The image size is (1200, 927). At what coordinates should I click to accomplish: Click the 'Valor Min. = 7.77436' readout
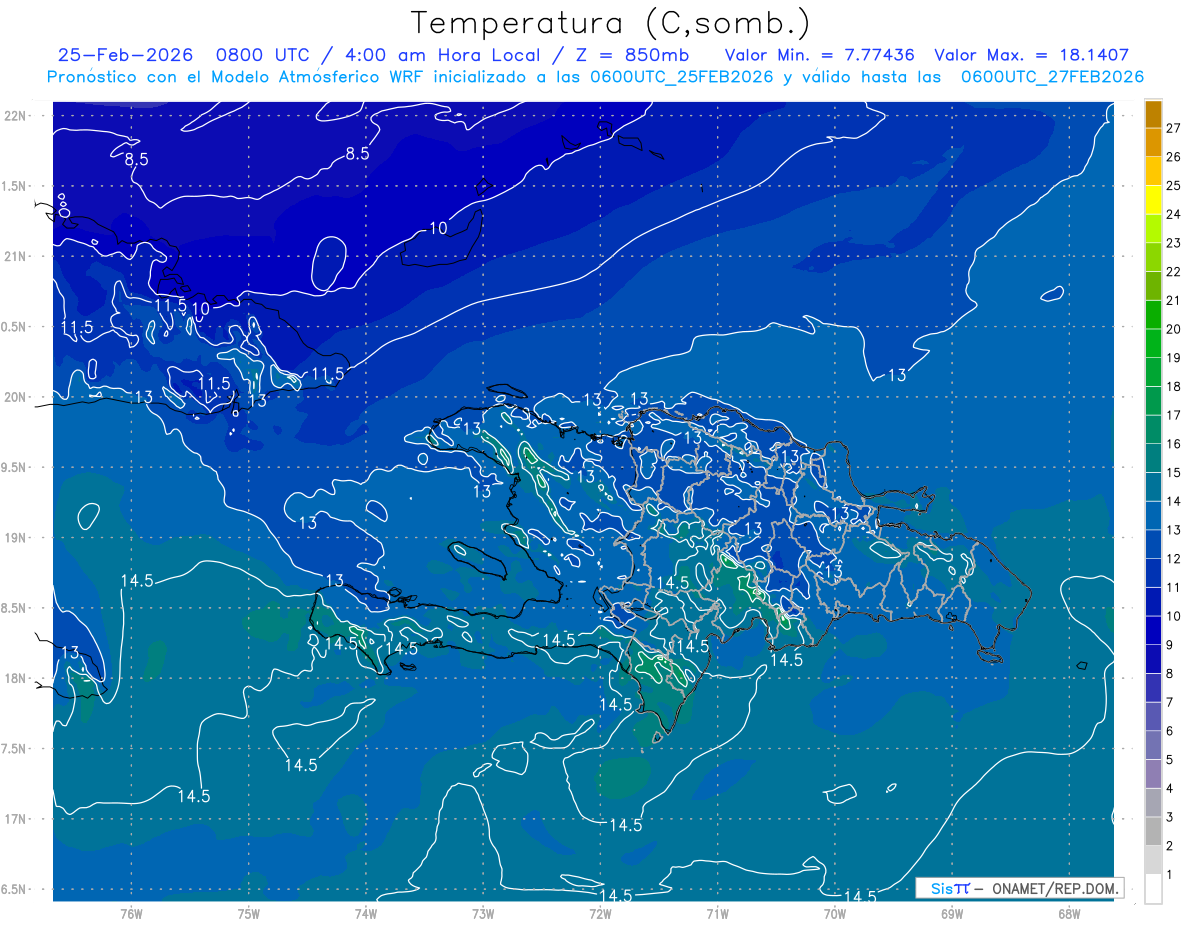click(x=819, y=55)
